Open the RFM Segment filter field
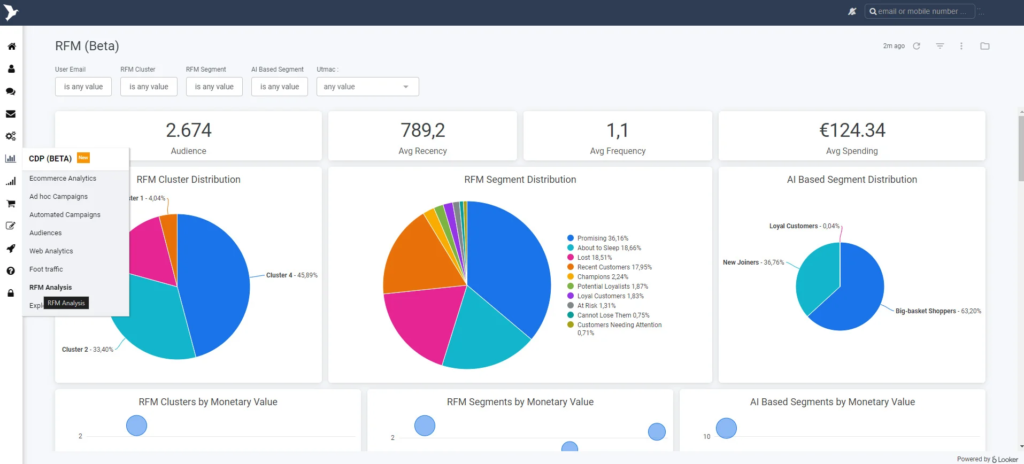 pos(214,87)
